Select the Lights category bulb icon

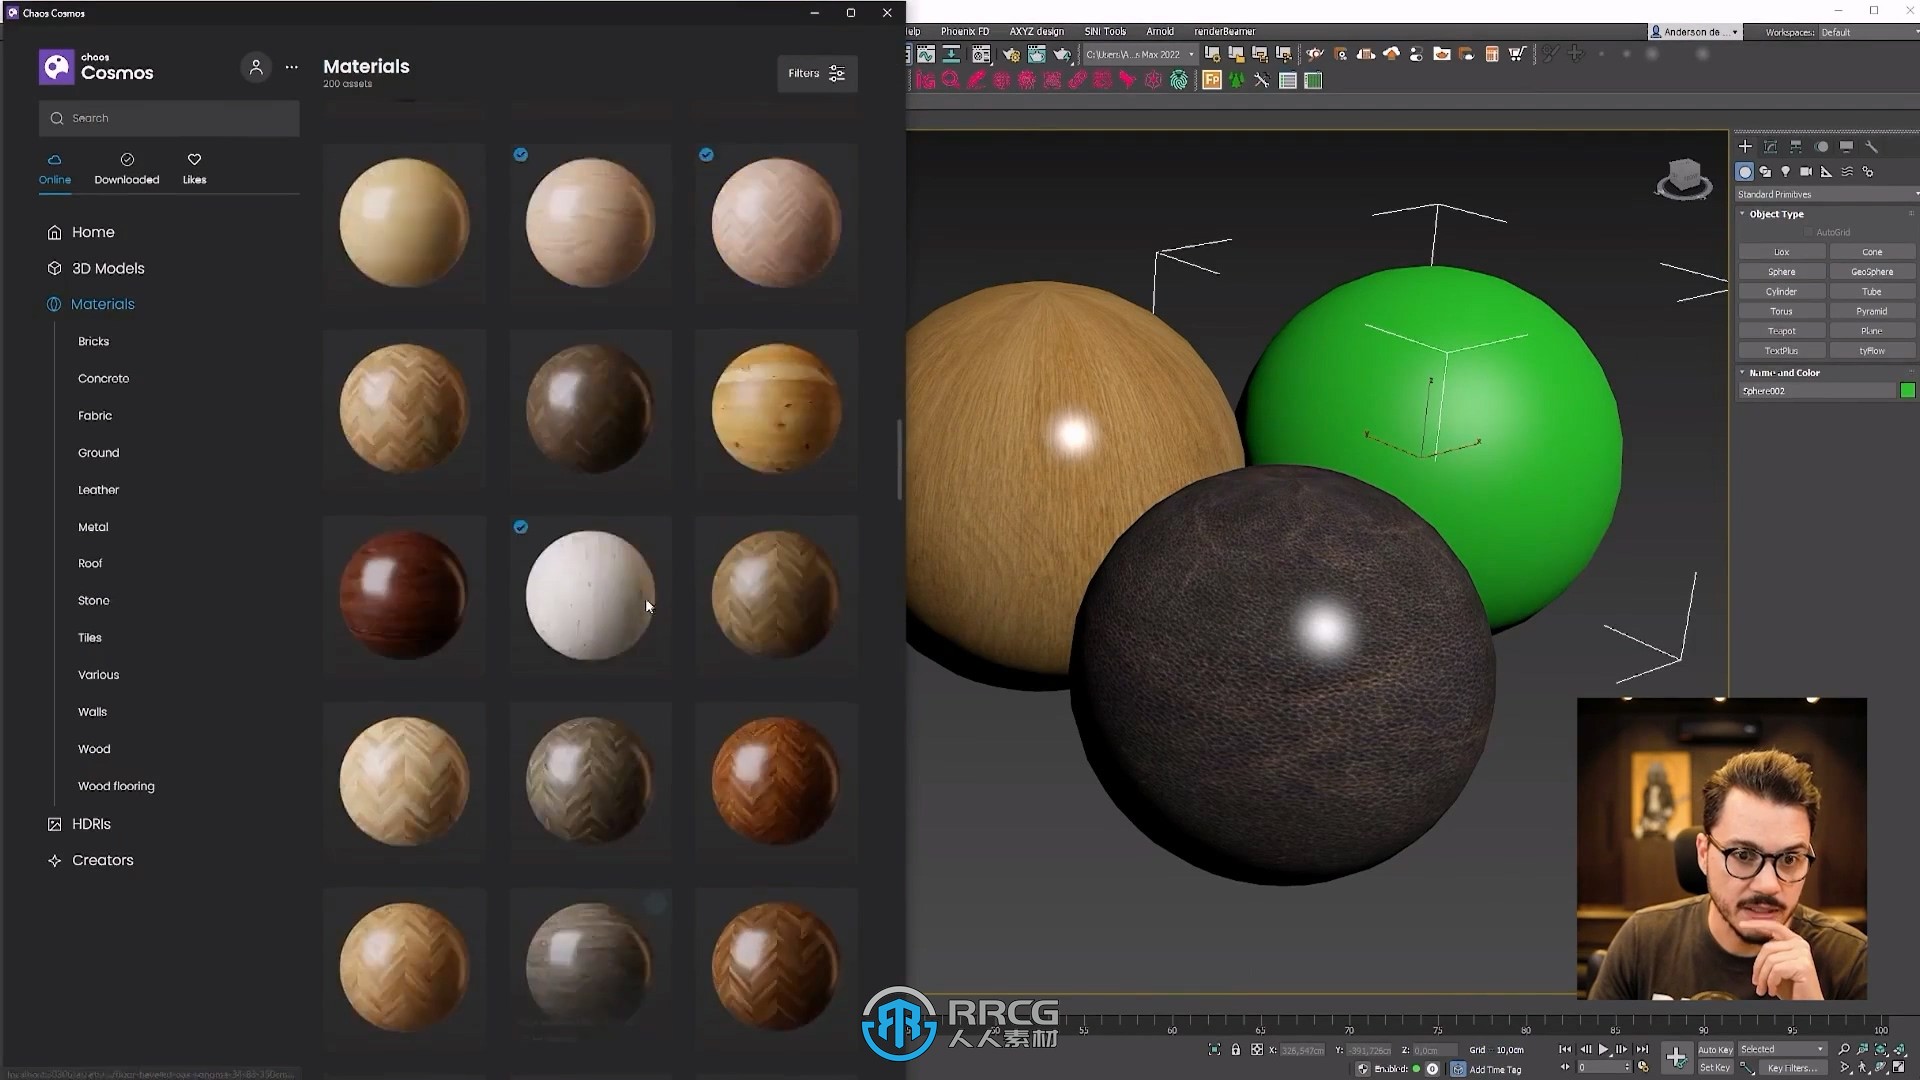point(1786,172)
